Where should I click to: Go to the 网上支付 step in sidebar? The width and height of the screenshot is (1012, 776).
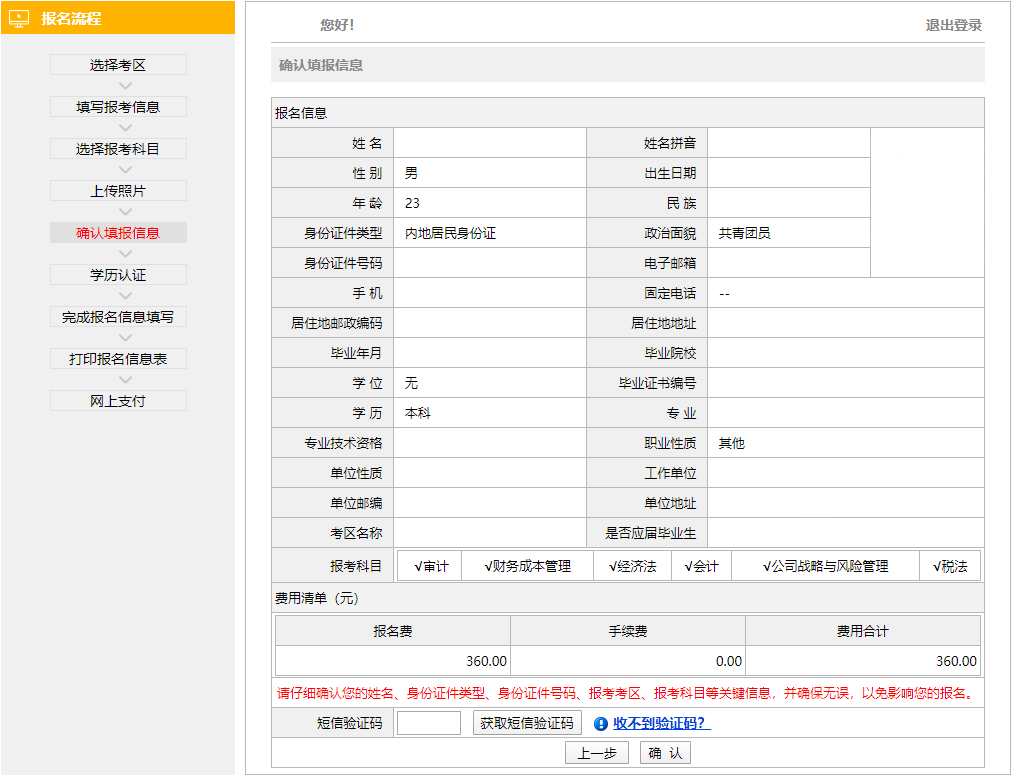click(x=118, y=399)
